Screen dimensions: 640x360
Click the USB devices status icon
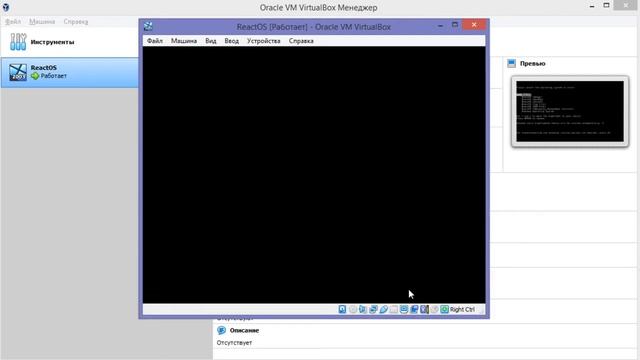[x=383, y=309]
